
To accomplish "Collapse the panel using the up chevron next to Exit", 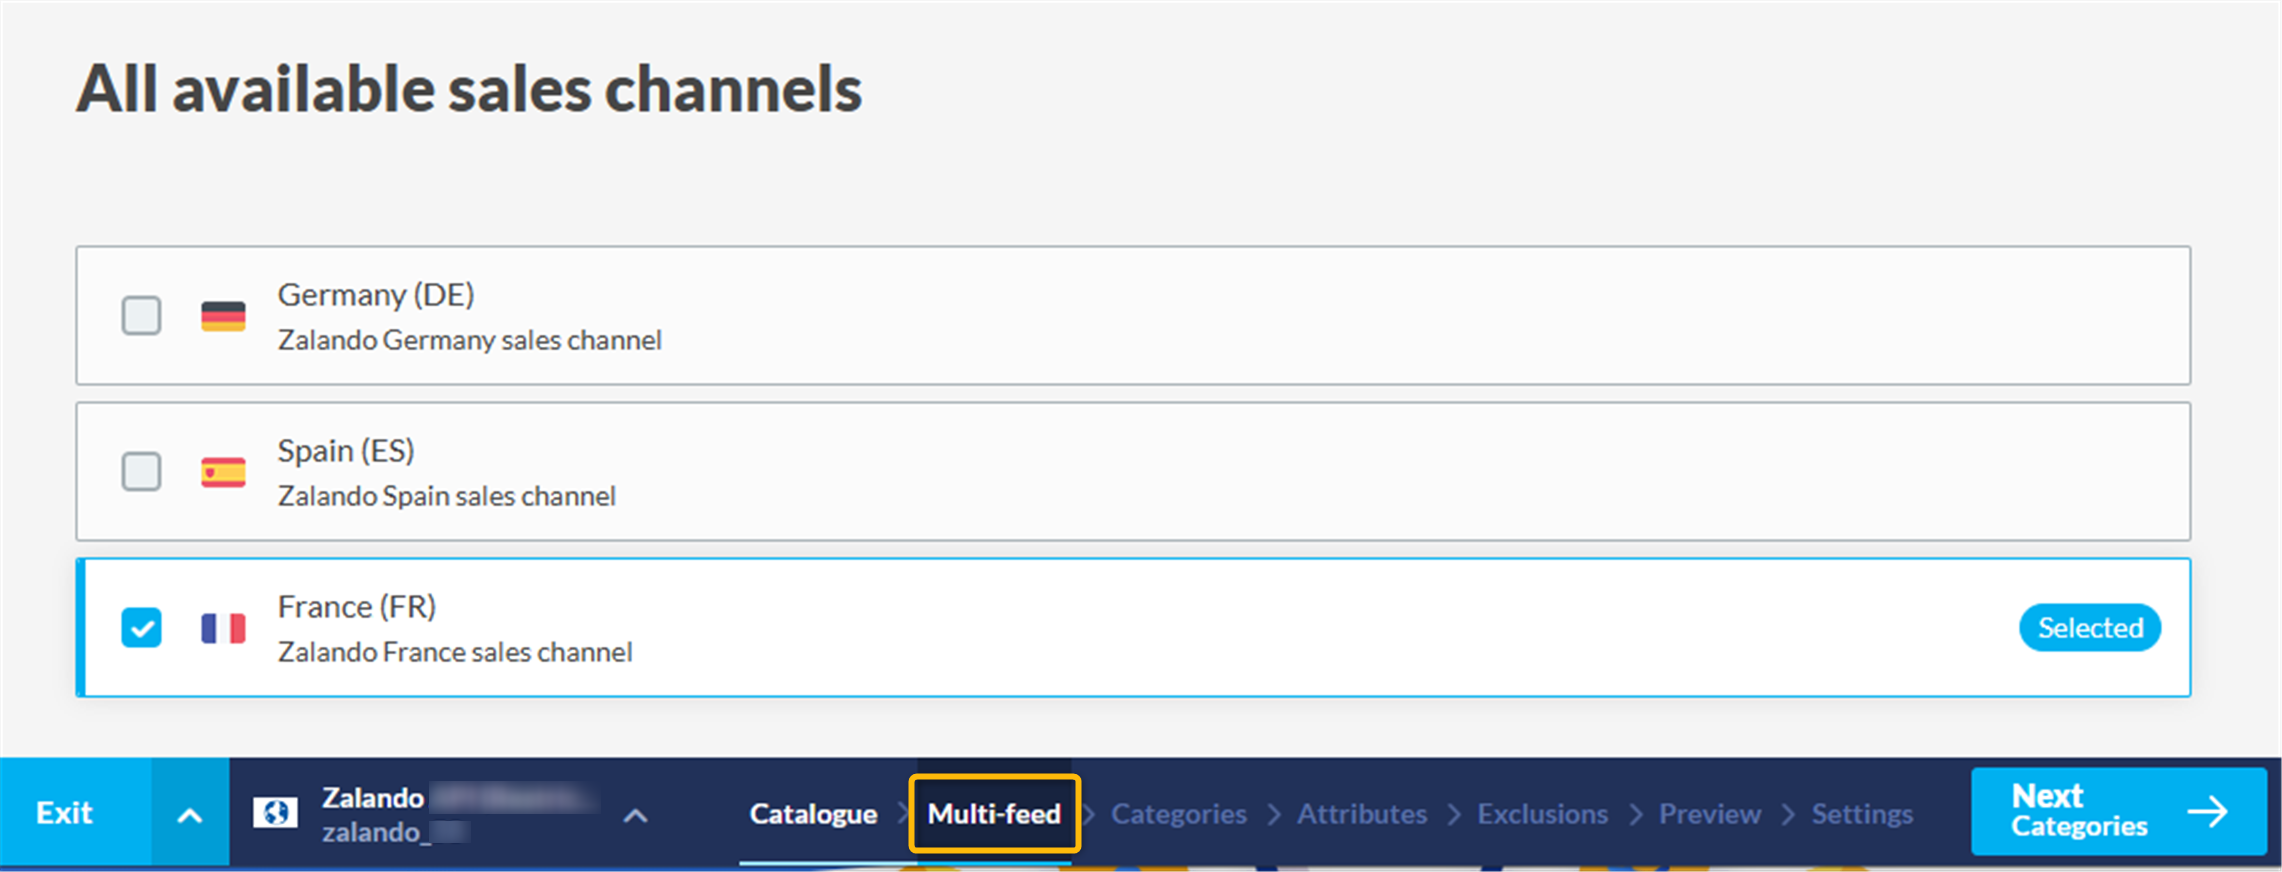I will click(188, 812).
